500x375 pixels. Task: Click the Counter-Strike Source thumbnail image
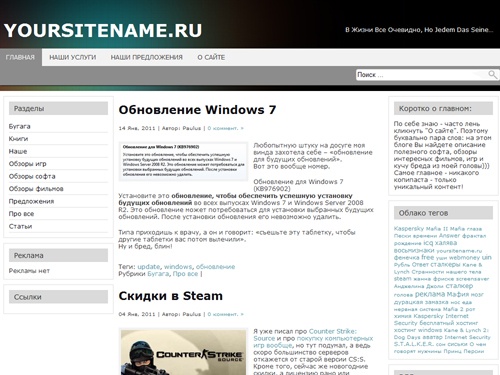point(183,352)
